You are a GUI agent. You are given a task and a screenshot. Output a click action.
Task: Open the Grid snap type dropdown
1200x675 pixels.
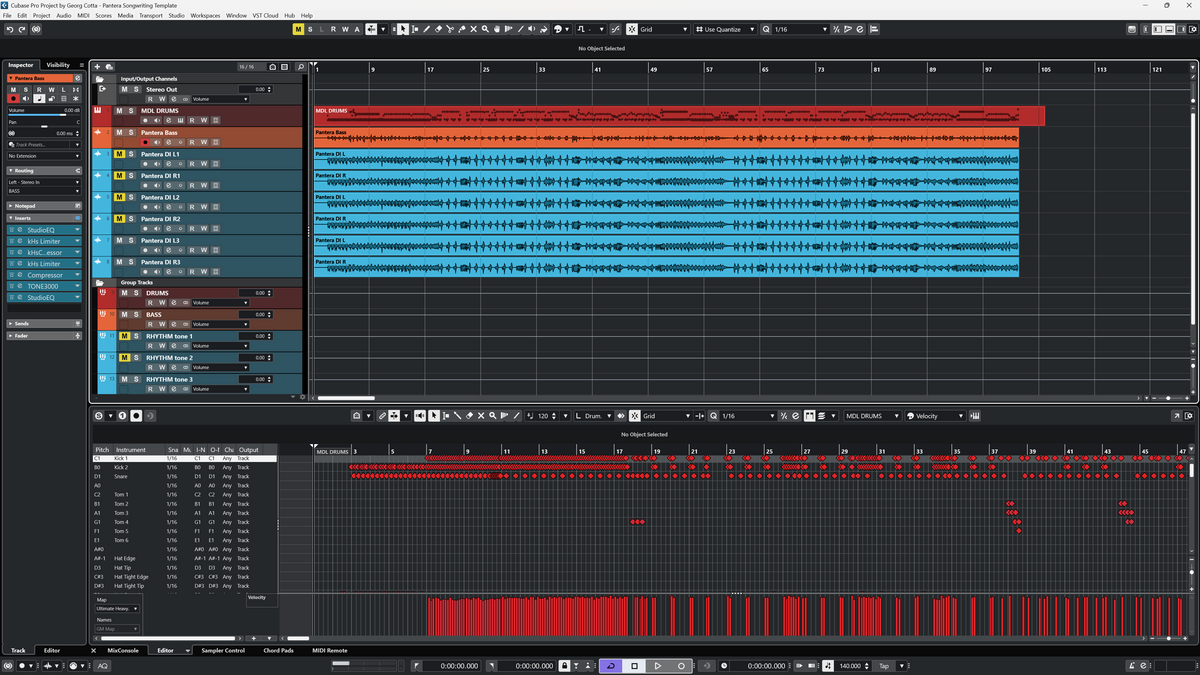[664, 29]
